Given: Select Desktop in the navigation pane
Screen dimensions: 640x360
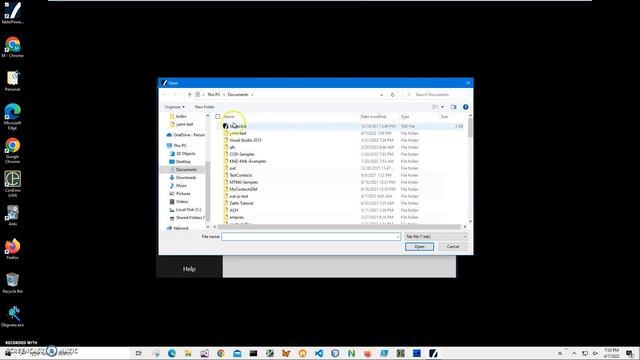Looking at the screenshot, I should [183, 162].
